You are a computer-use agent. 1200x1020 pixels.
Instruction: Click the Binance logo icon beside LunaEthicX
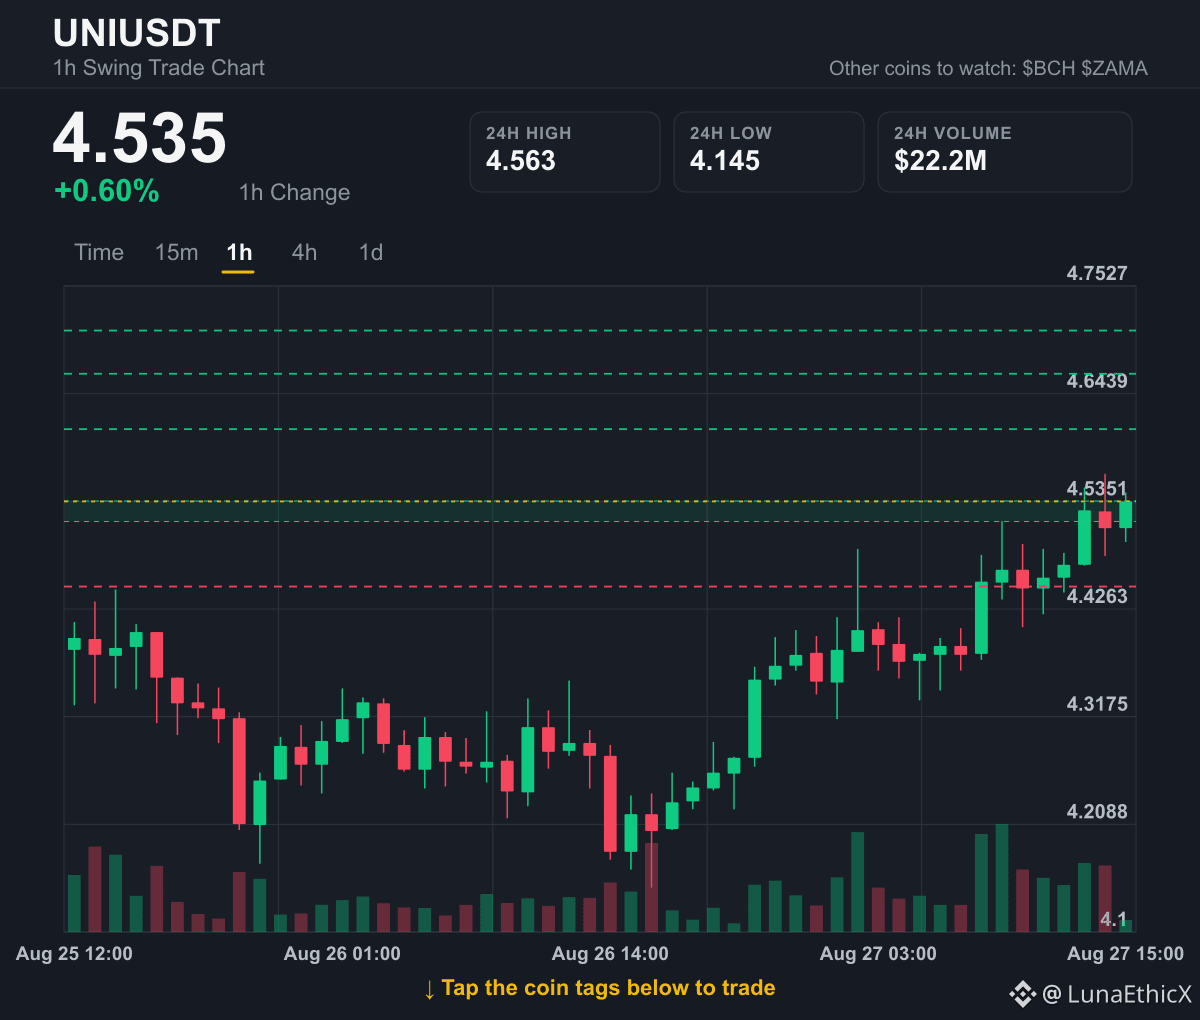click(x=1022, y=994)
